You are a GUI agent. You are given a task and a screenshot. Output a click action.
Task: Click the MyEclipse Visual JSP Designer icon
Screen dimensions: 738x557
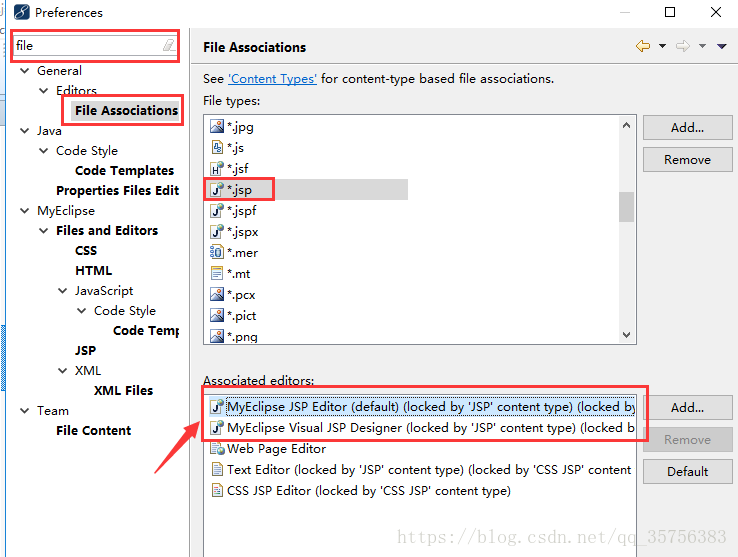click(217, 428)
